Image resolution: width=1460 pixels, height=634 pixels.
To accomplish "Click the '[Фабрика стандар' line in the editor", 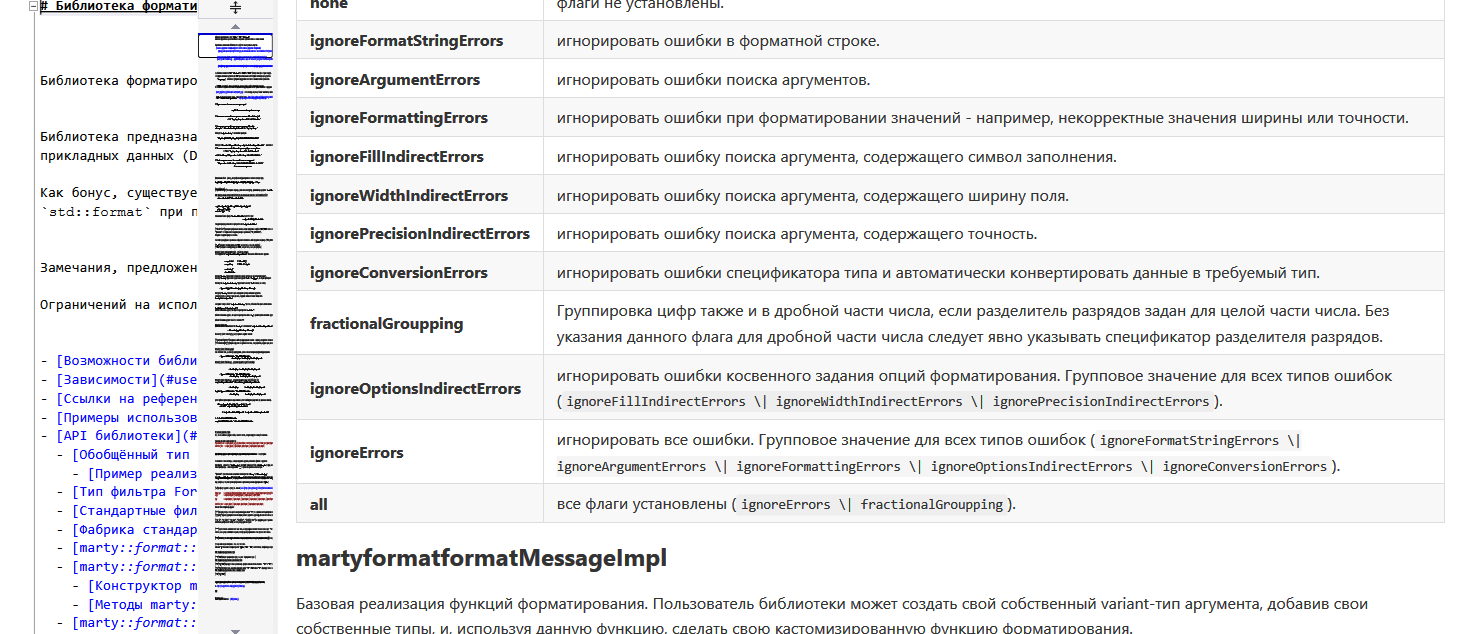I will (134, 529).
